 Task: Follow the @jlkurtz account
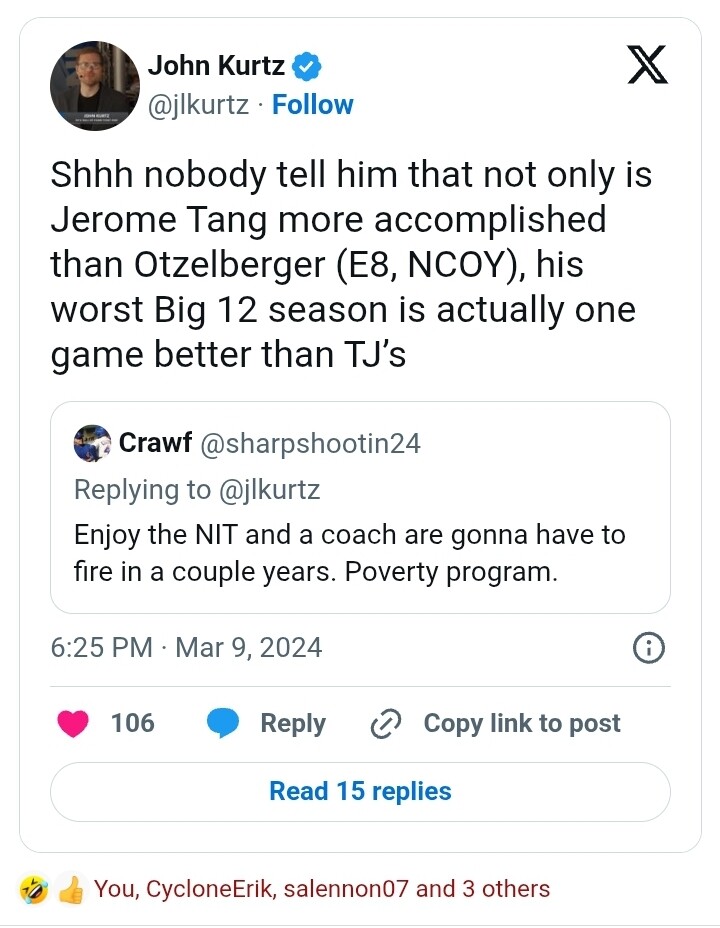click(313, 105)
